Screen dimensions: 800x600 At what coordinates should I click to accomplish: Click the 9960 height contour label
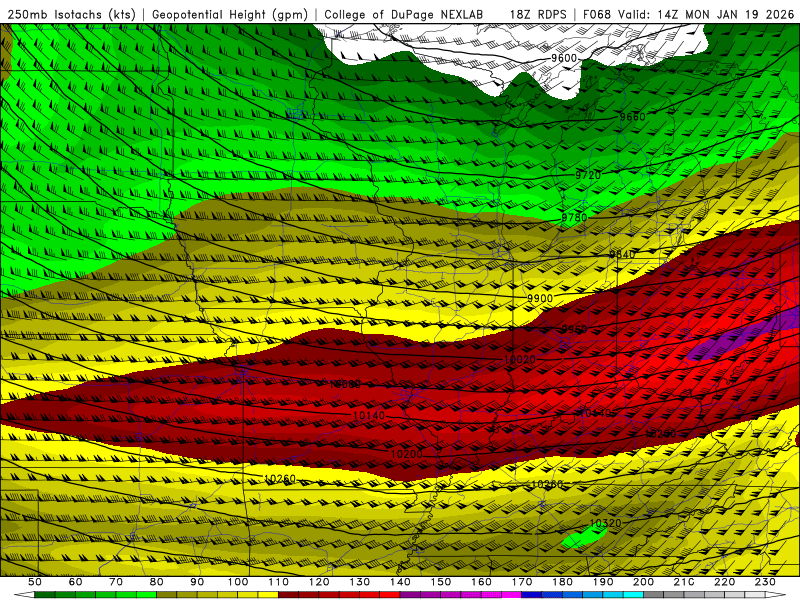pos(574,330)
